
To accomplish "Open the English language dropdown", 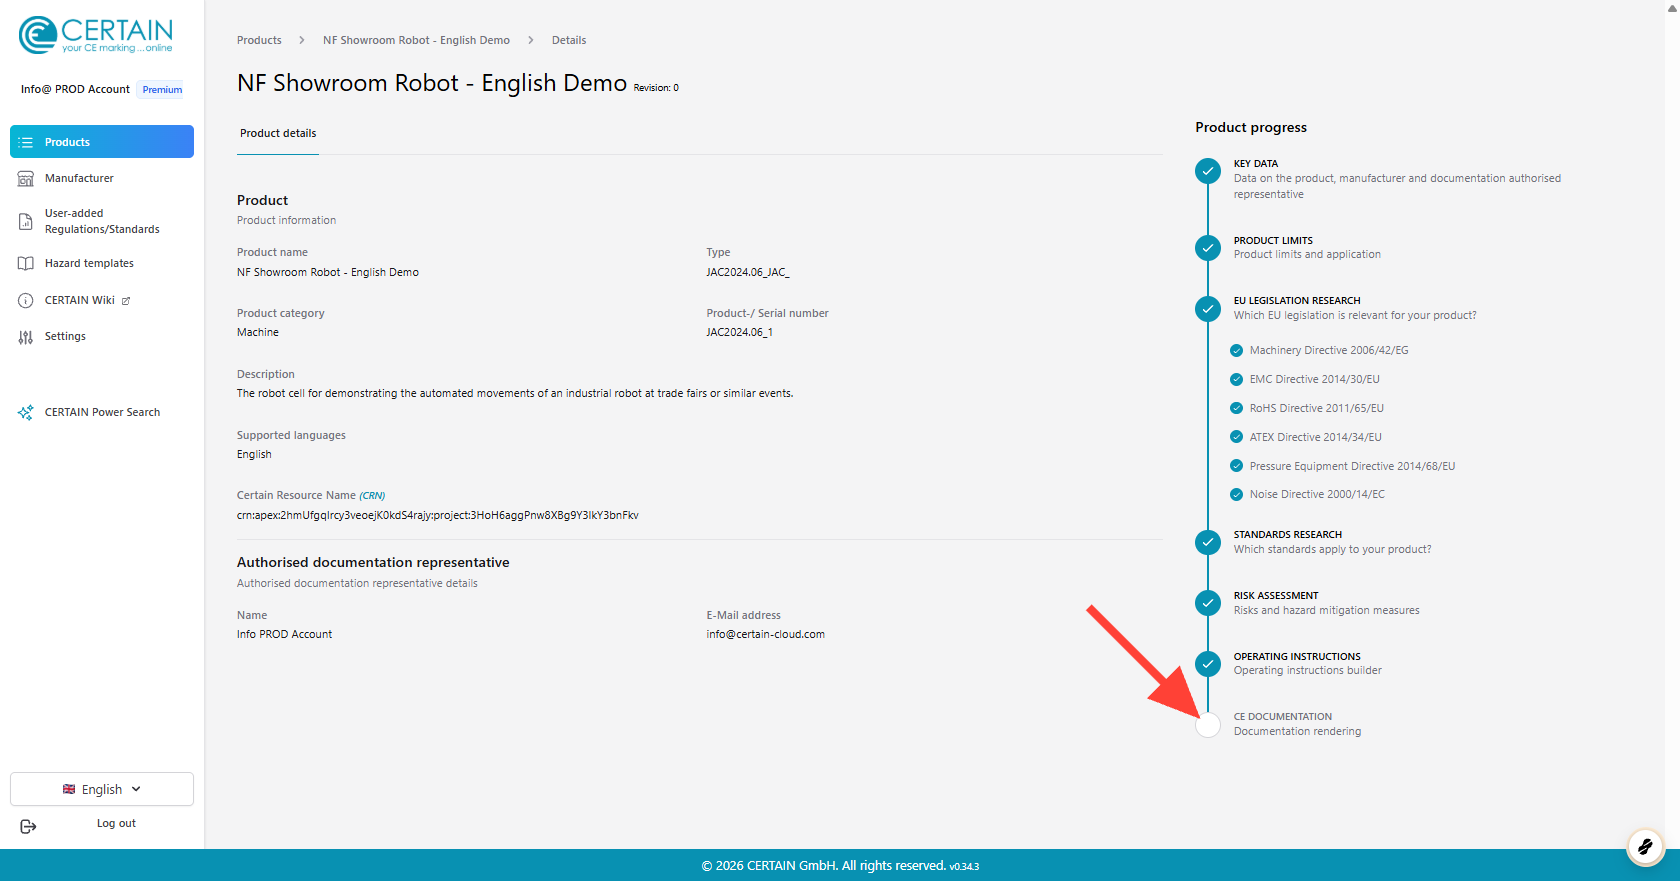I will (102, 789).
